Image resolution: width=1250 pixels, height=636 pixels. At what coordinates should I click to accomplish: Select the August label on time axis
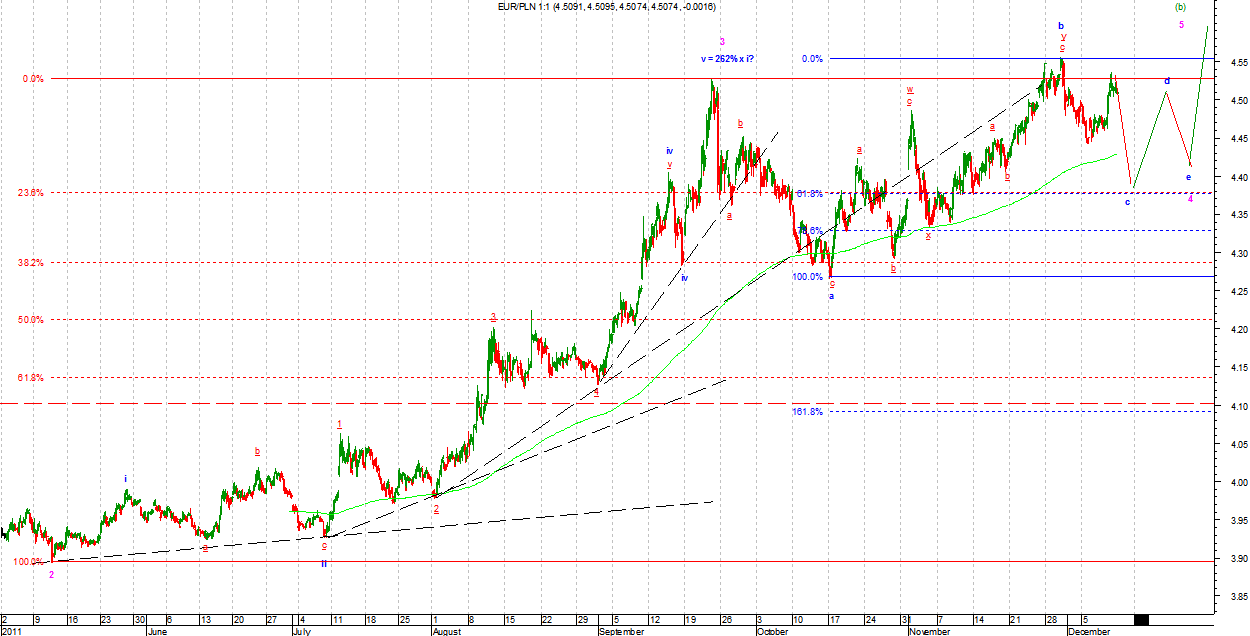449,632
